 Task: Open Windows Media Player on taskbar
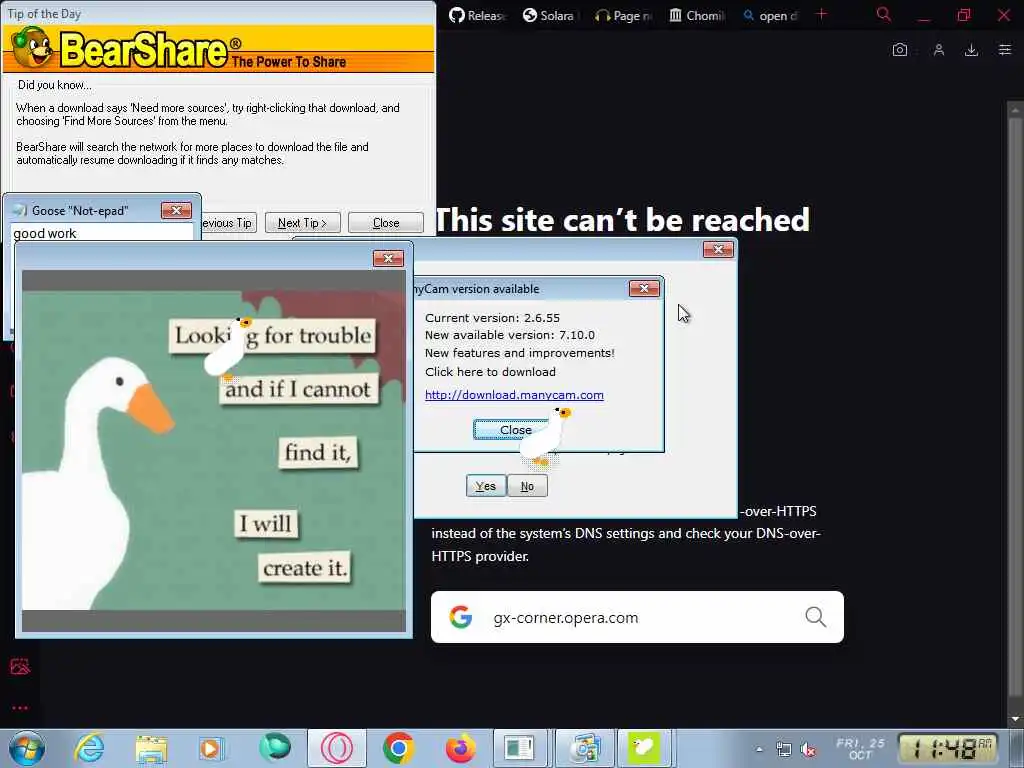(212, 748)
